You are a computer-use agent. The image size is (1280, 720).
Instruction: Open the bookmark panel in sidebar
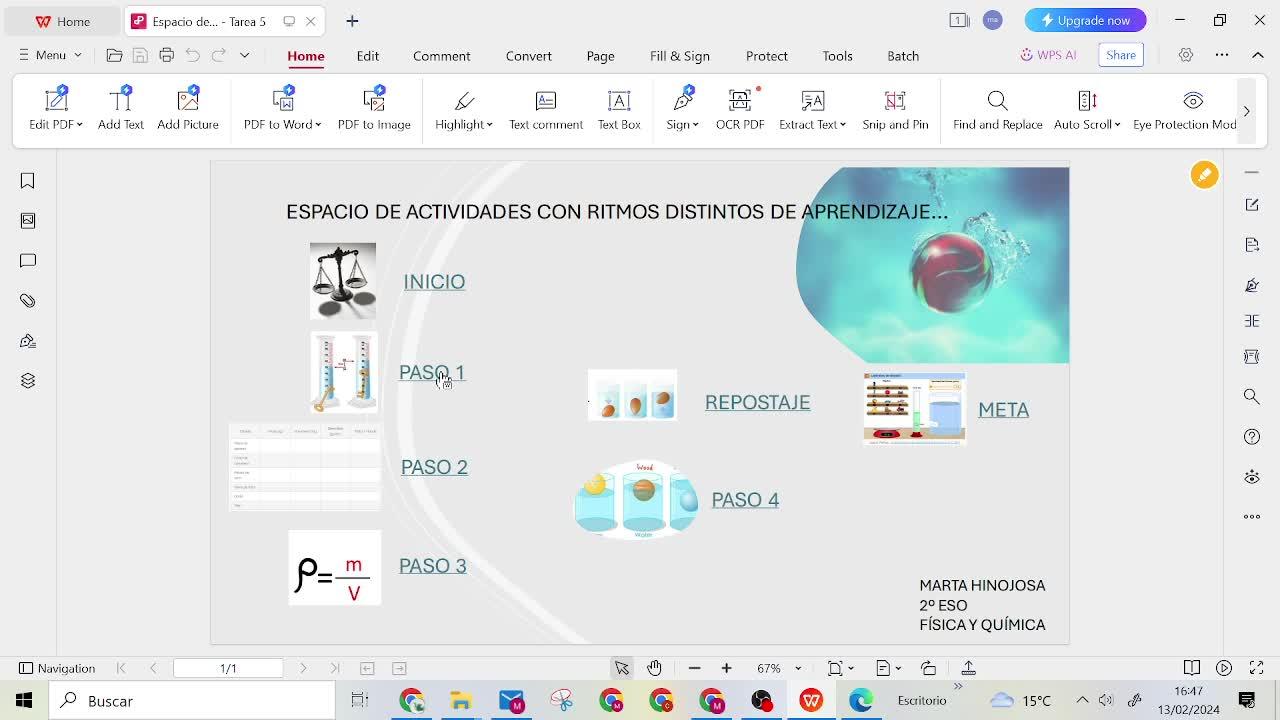coord(28,181)
